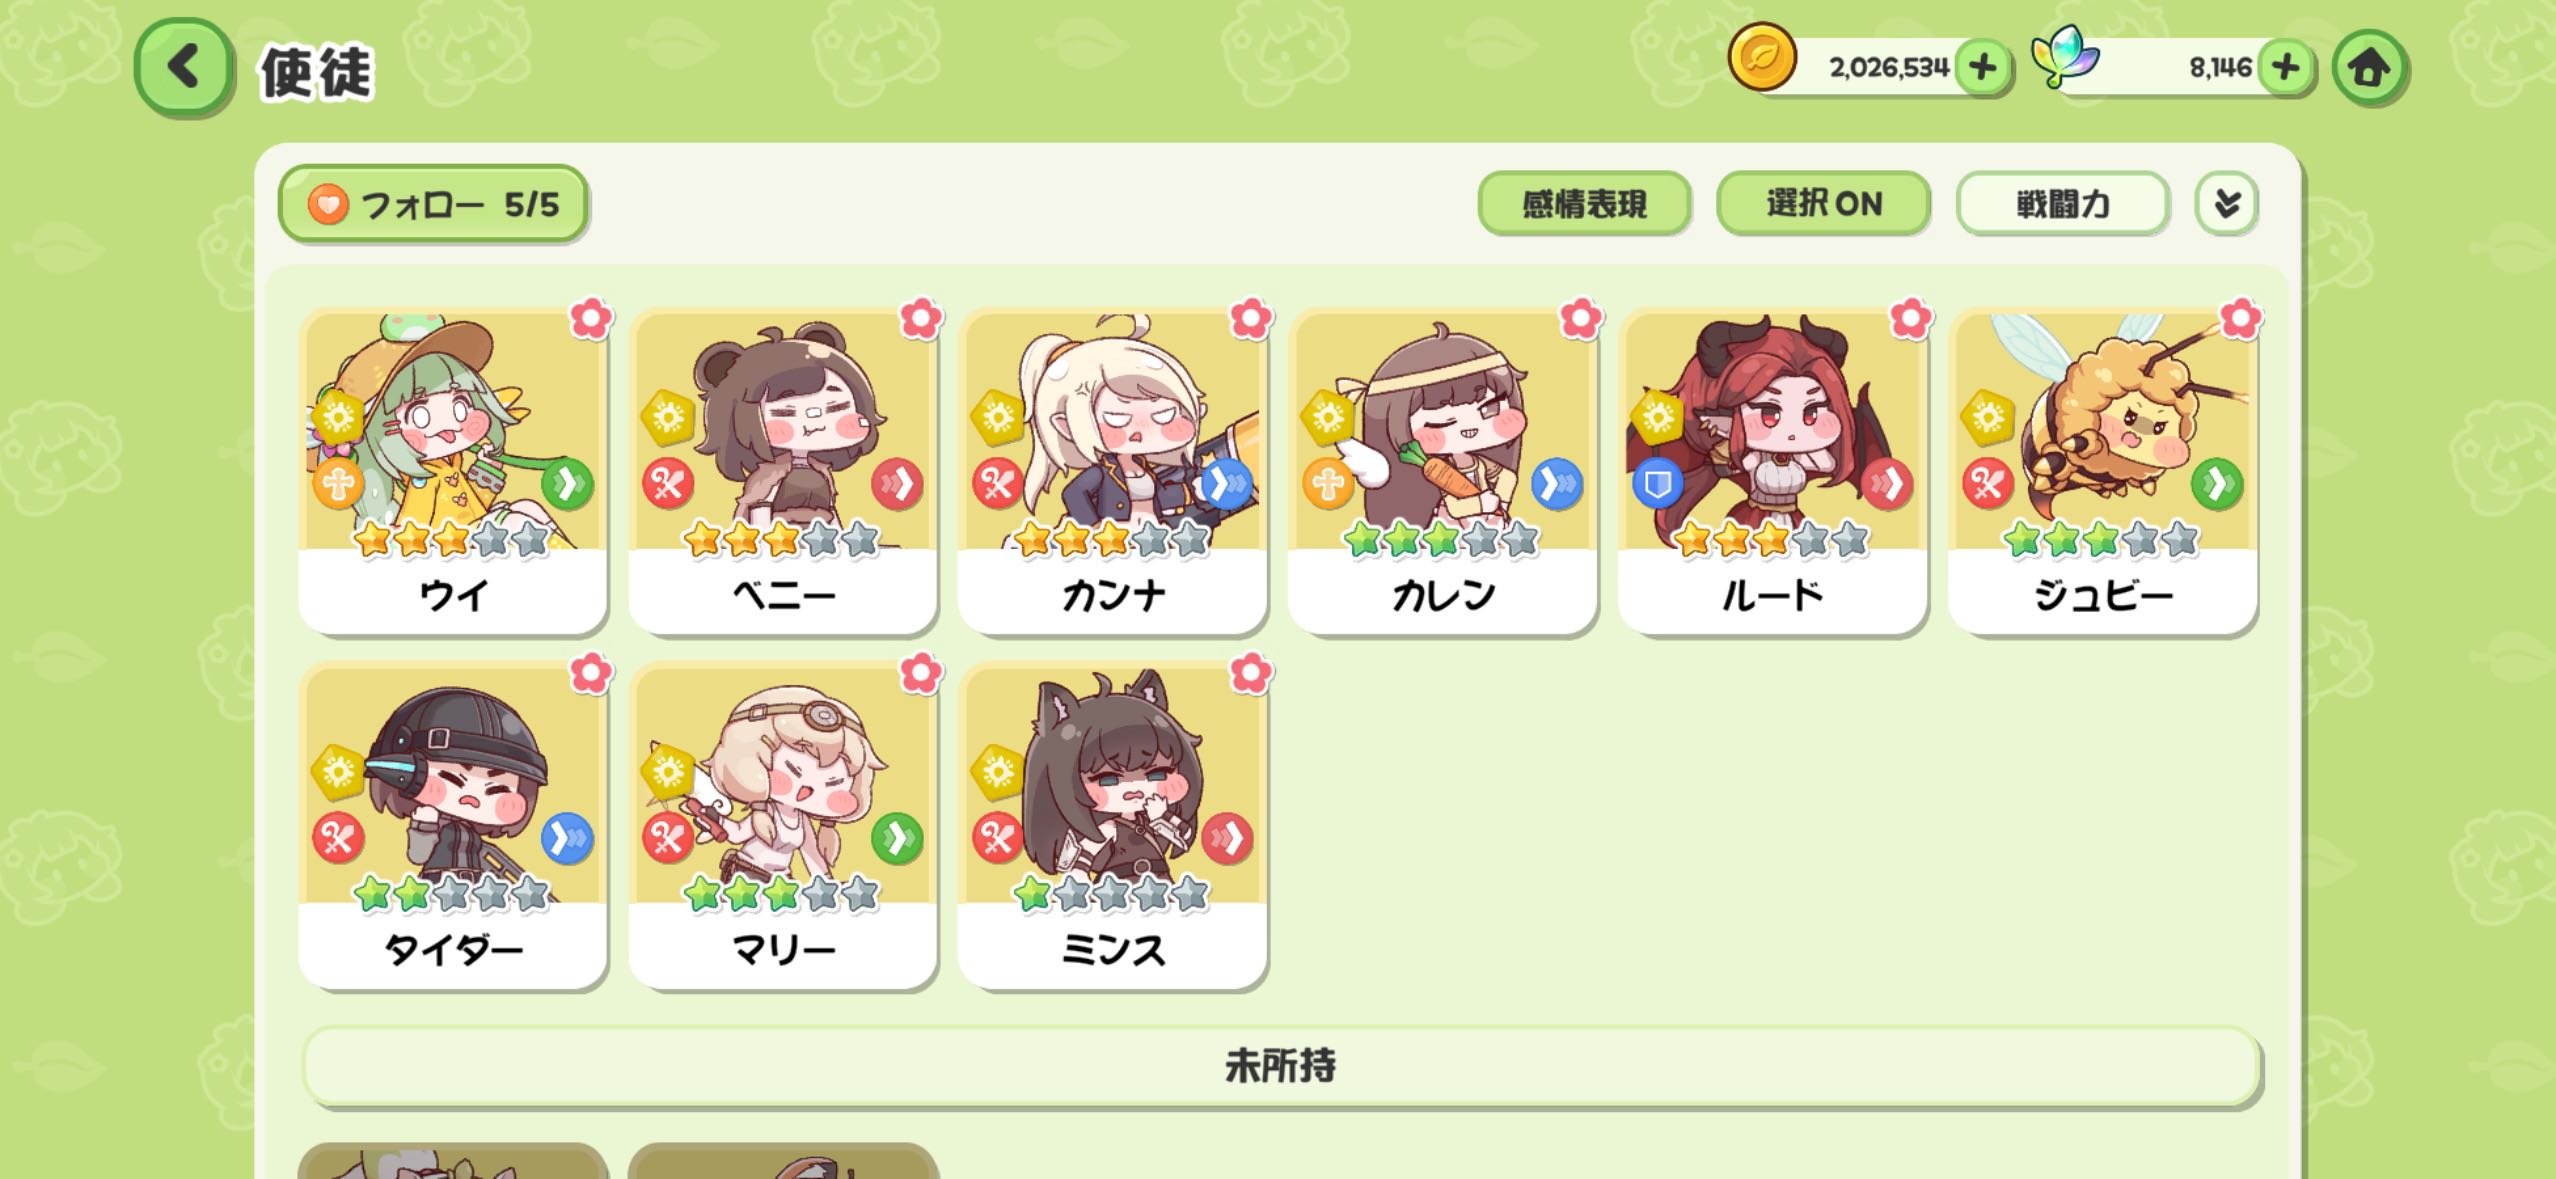
Task: Open the 戦闘力 sort selector
Action: 2062,204
